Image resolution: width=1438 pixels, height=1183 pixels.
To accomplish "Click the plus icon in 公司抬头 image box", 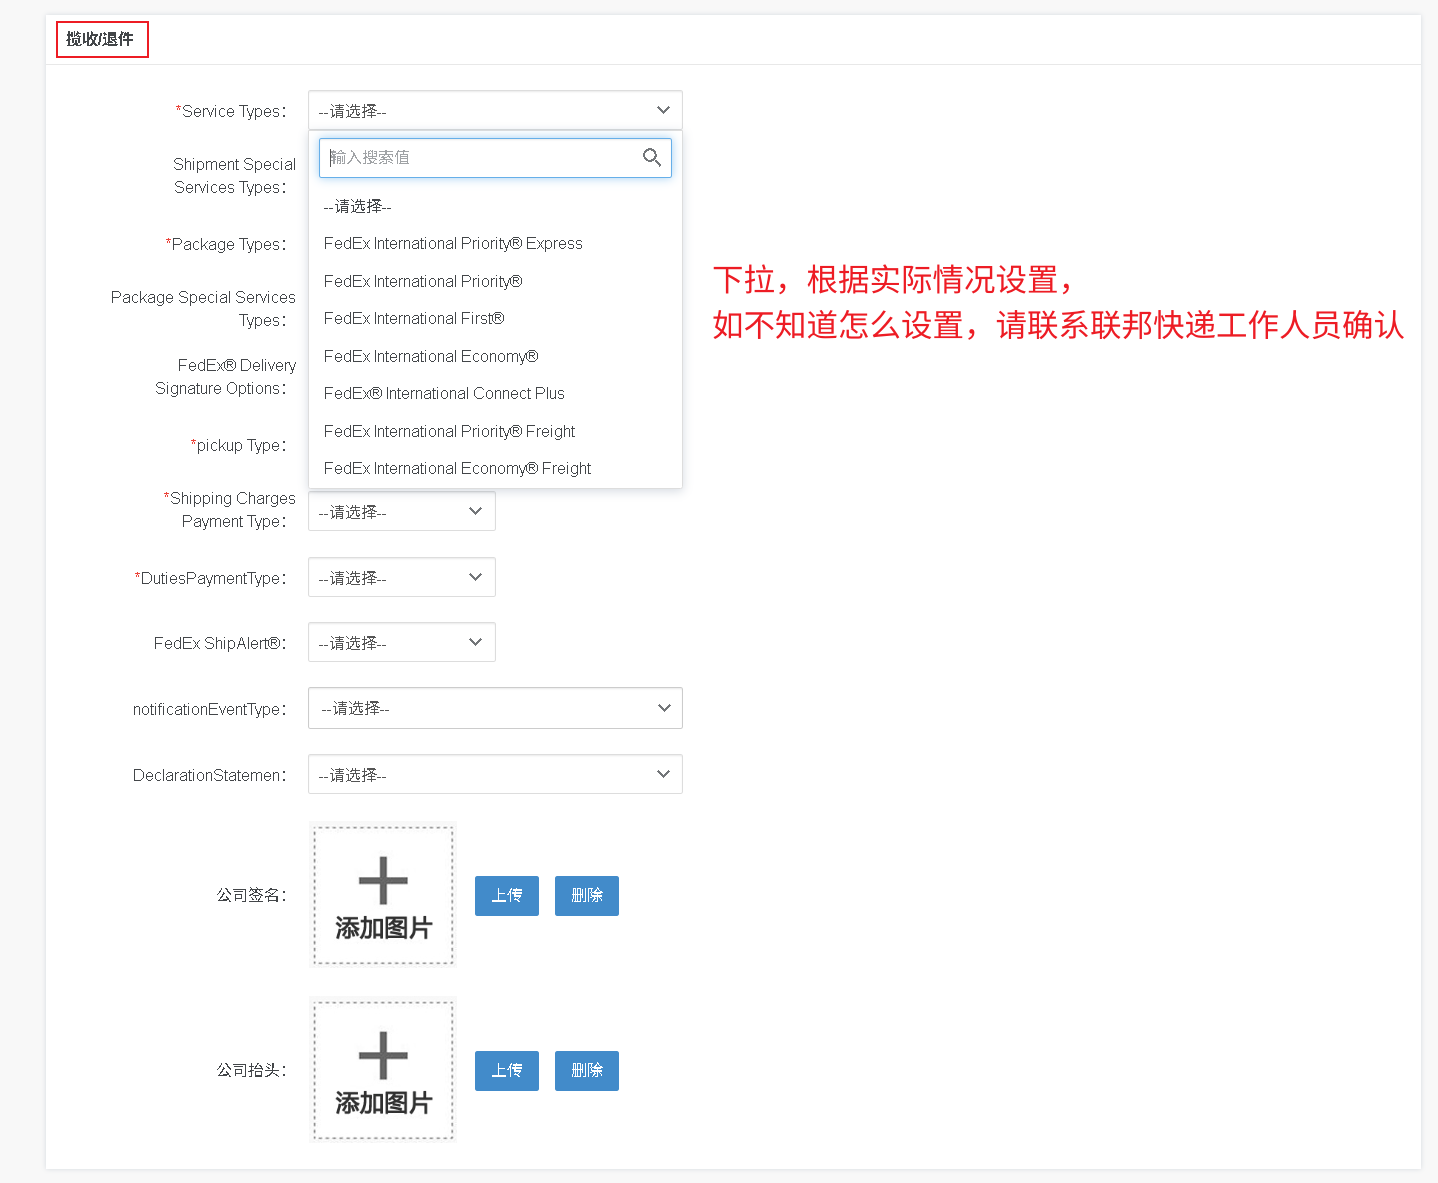I will (383, 1056).
